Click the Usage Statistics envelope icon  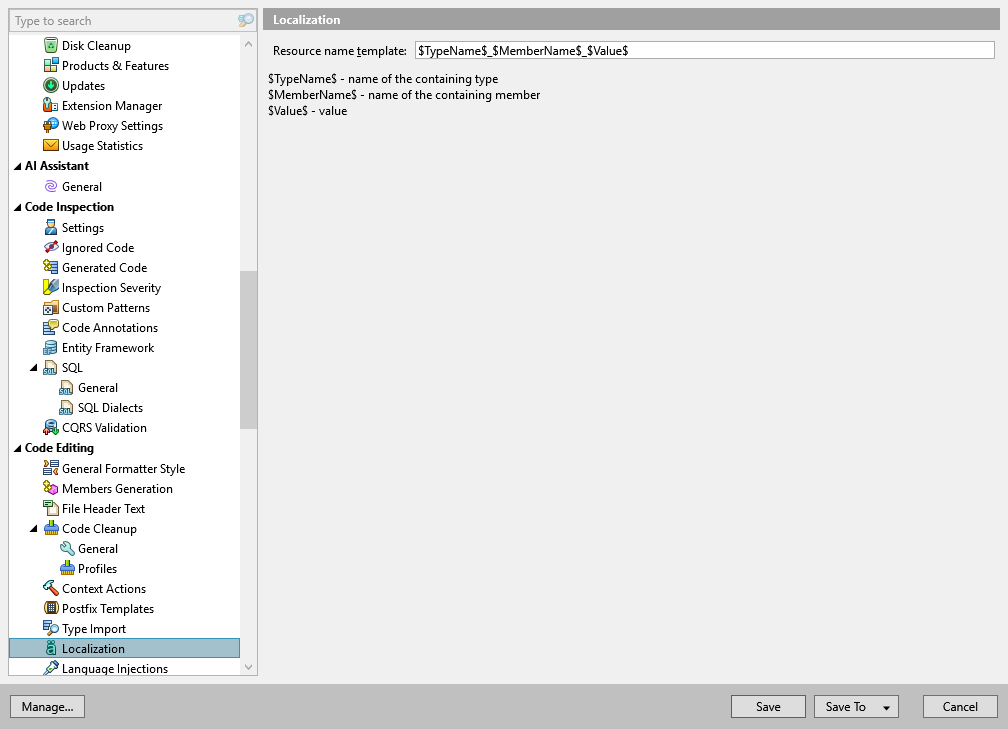(49, 145)
